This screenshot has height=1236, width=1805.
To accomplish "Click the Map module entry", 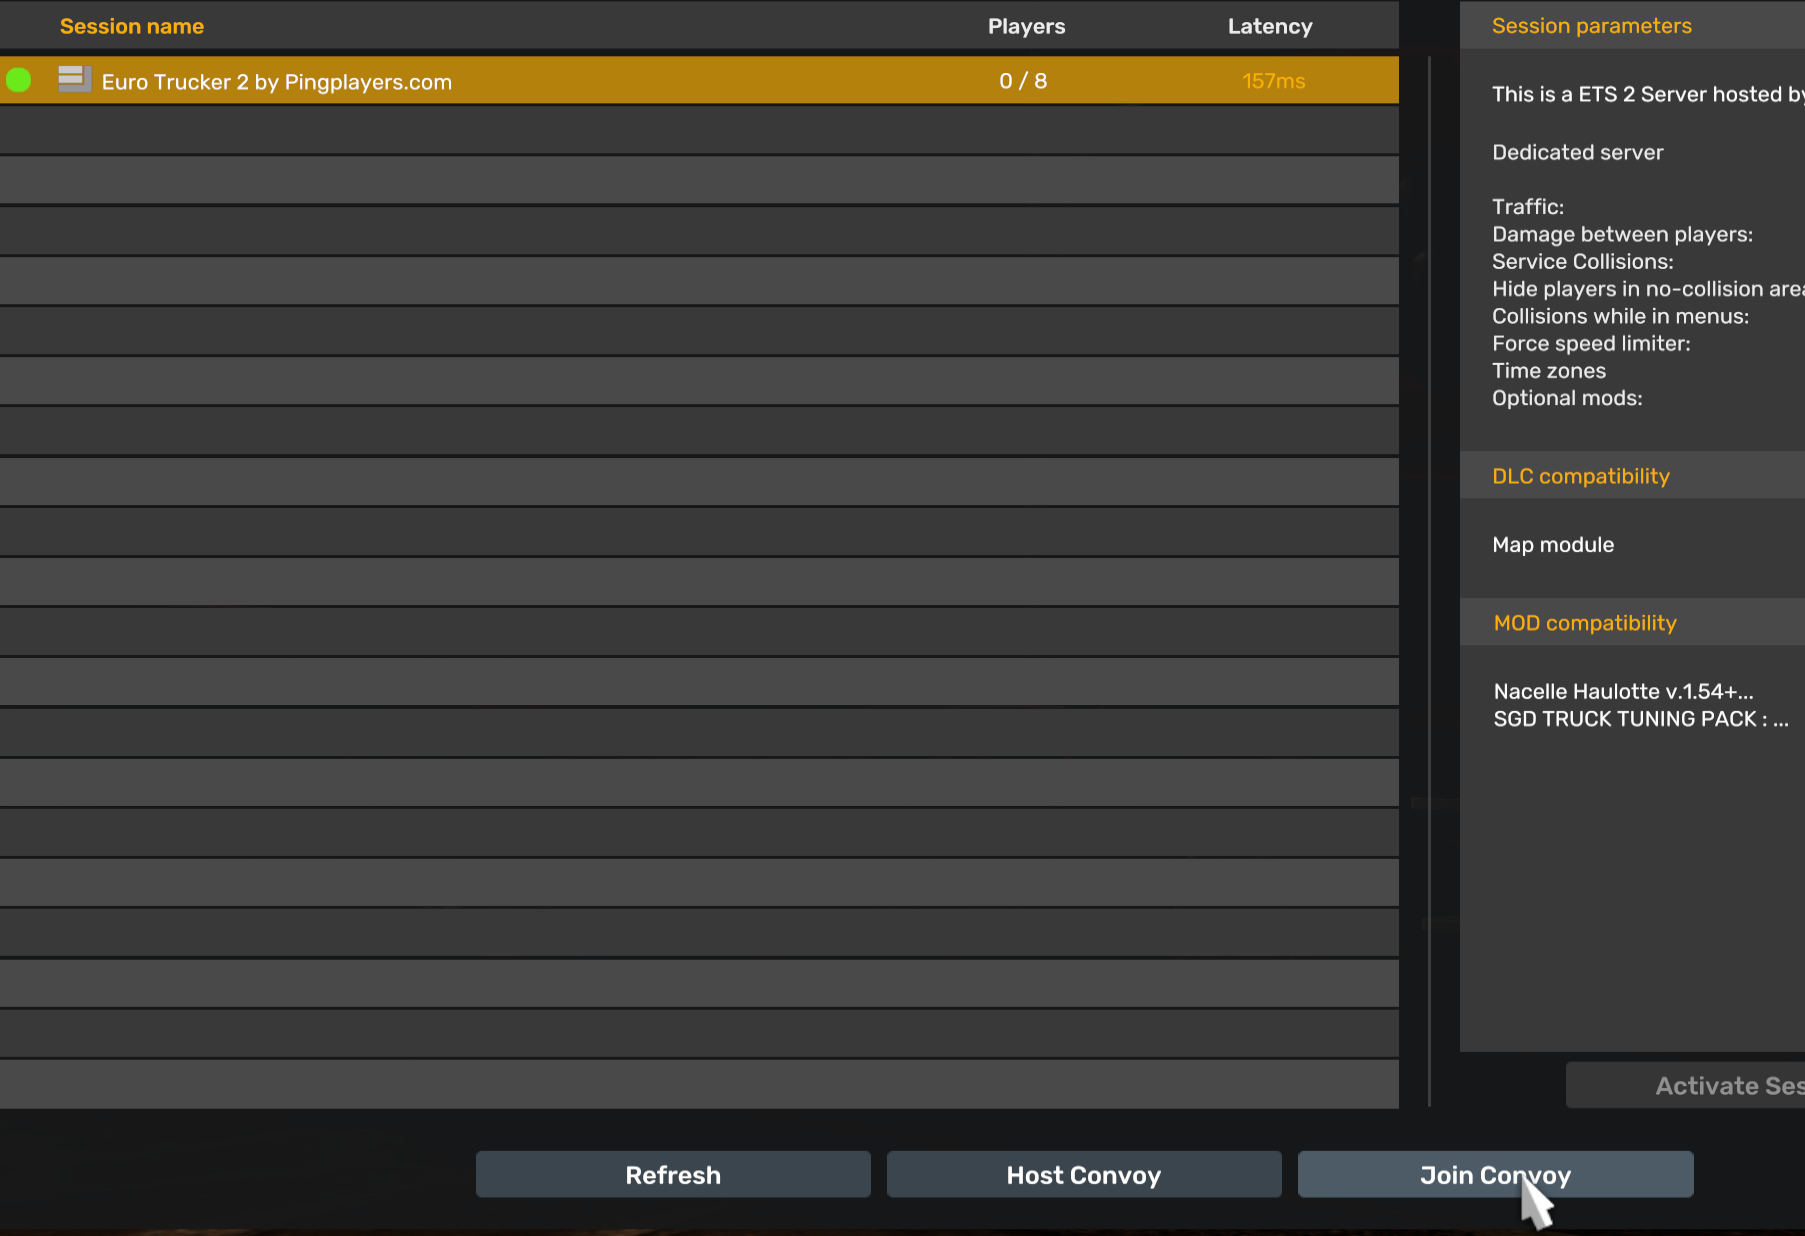I will tap(1553, 545).
